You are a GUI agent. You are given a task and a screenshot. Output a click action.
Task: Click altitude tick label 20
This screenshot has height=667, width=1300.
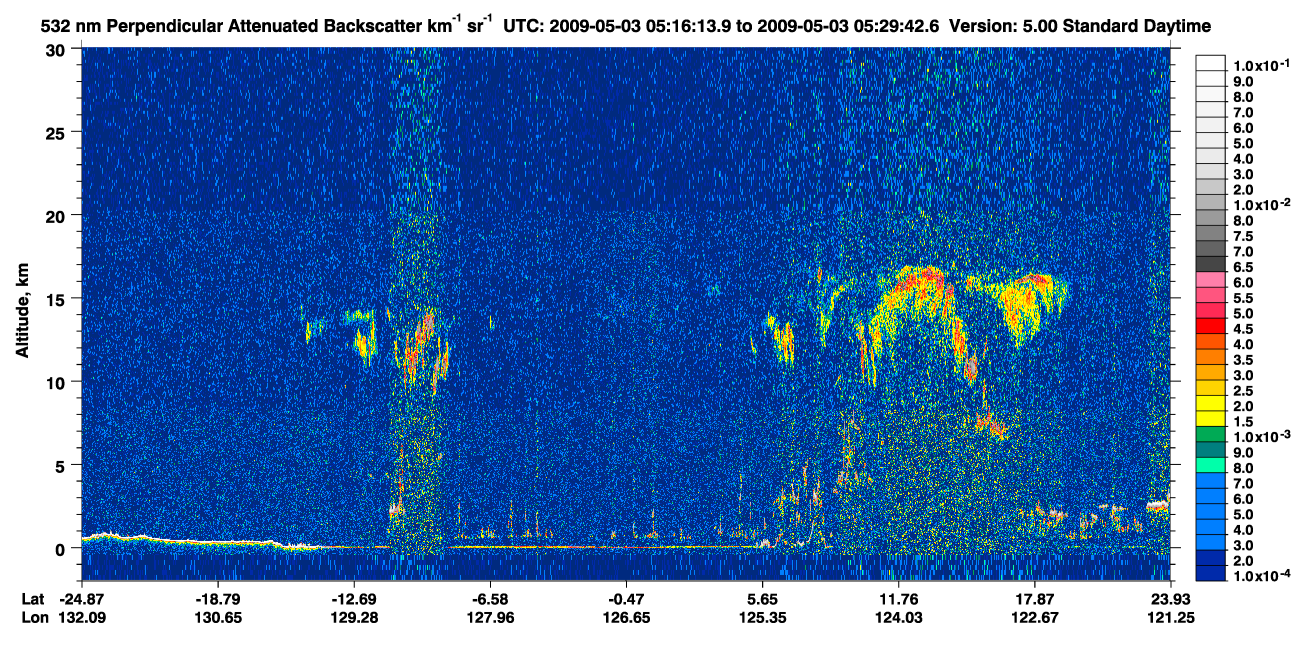coord(57,216)
